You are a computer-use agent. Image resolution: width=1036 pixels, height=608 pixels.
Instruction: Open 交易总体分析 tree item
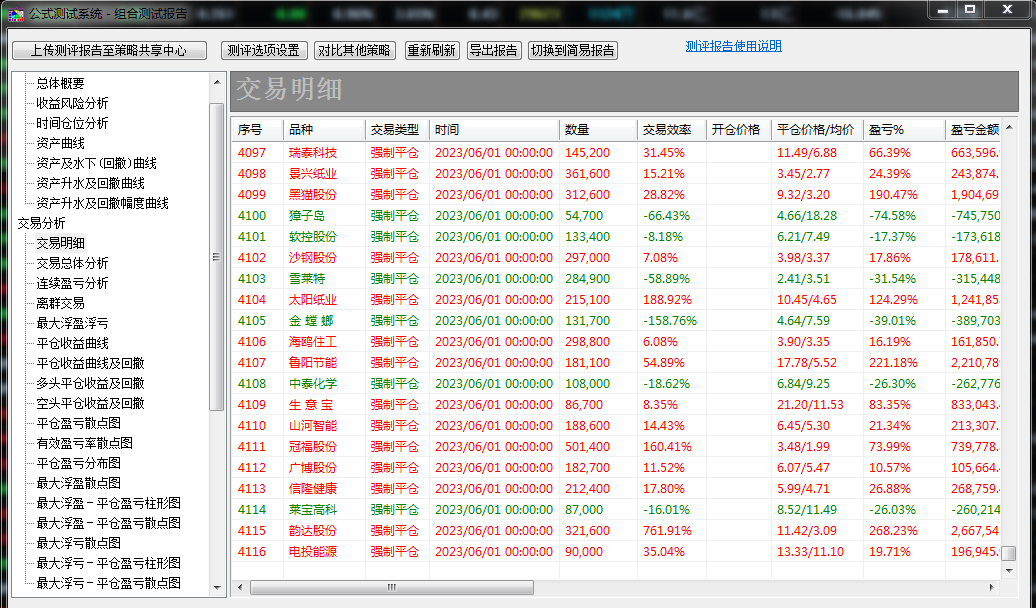pos(72,263)
